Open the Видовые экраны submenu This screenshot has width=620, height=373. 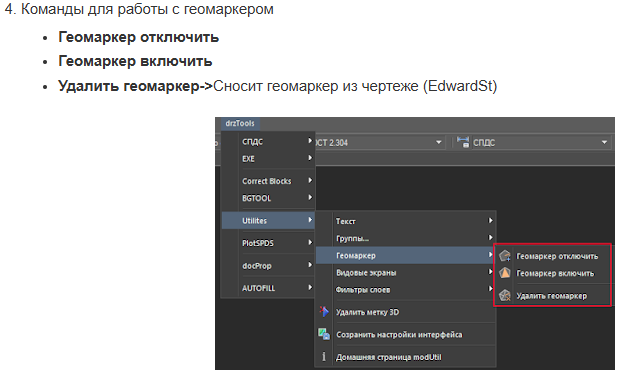(x=405, y=273)
